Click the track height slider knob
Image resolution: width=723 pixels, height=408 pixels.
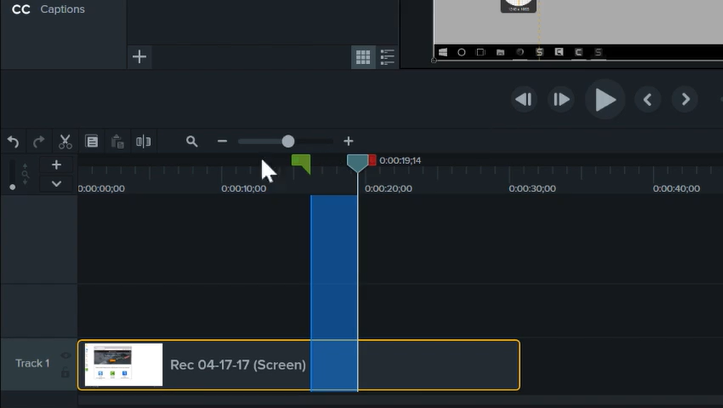pos(12,187)
